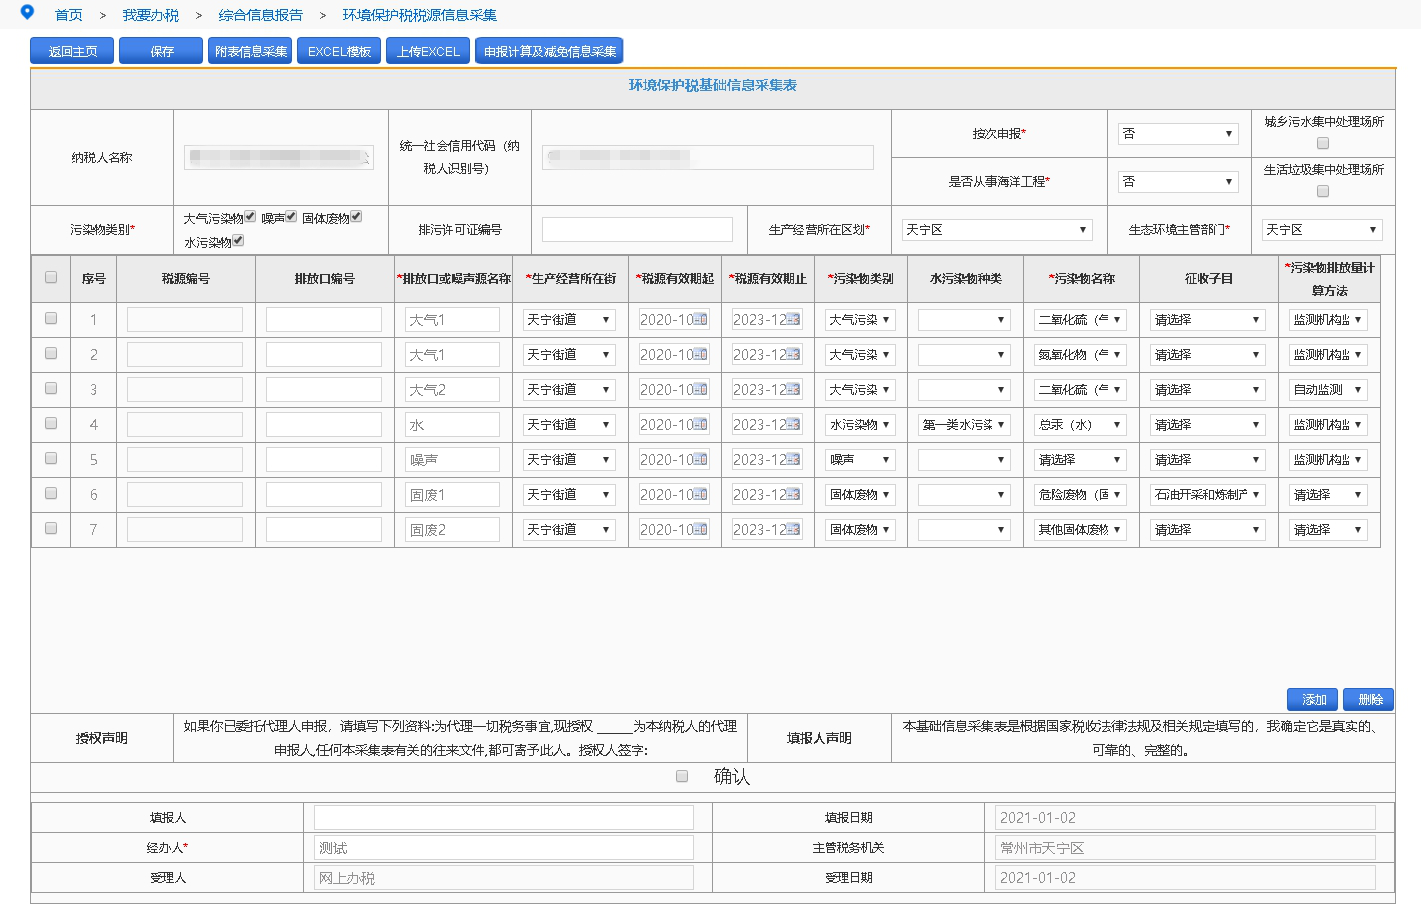Open the 按次申报 dropdown
Viewport: 1421px width, 910px height.
(x=1178, y=134)
